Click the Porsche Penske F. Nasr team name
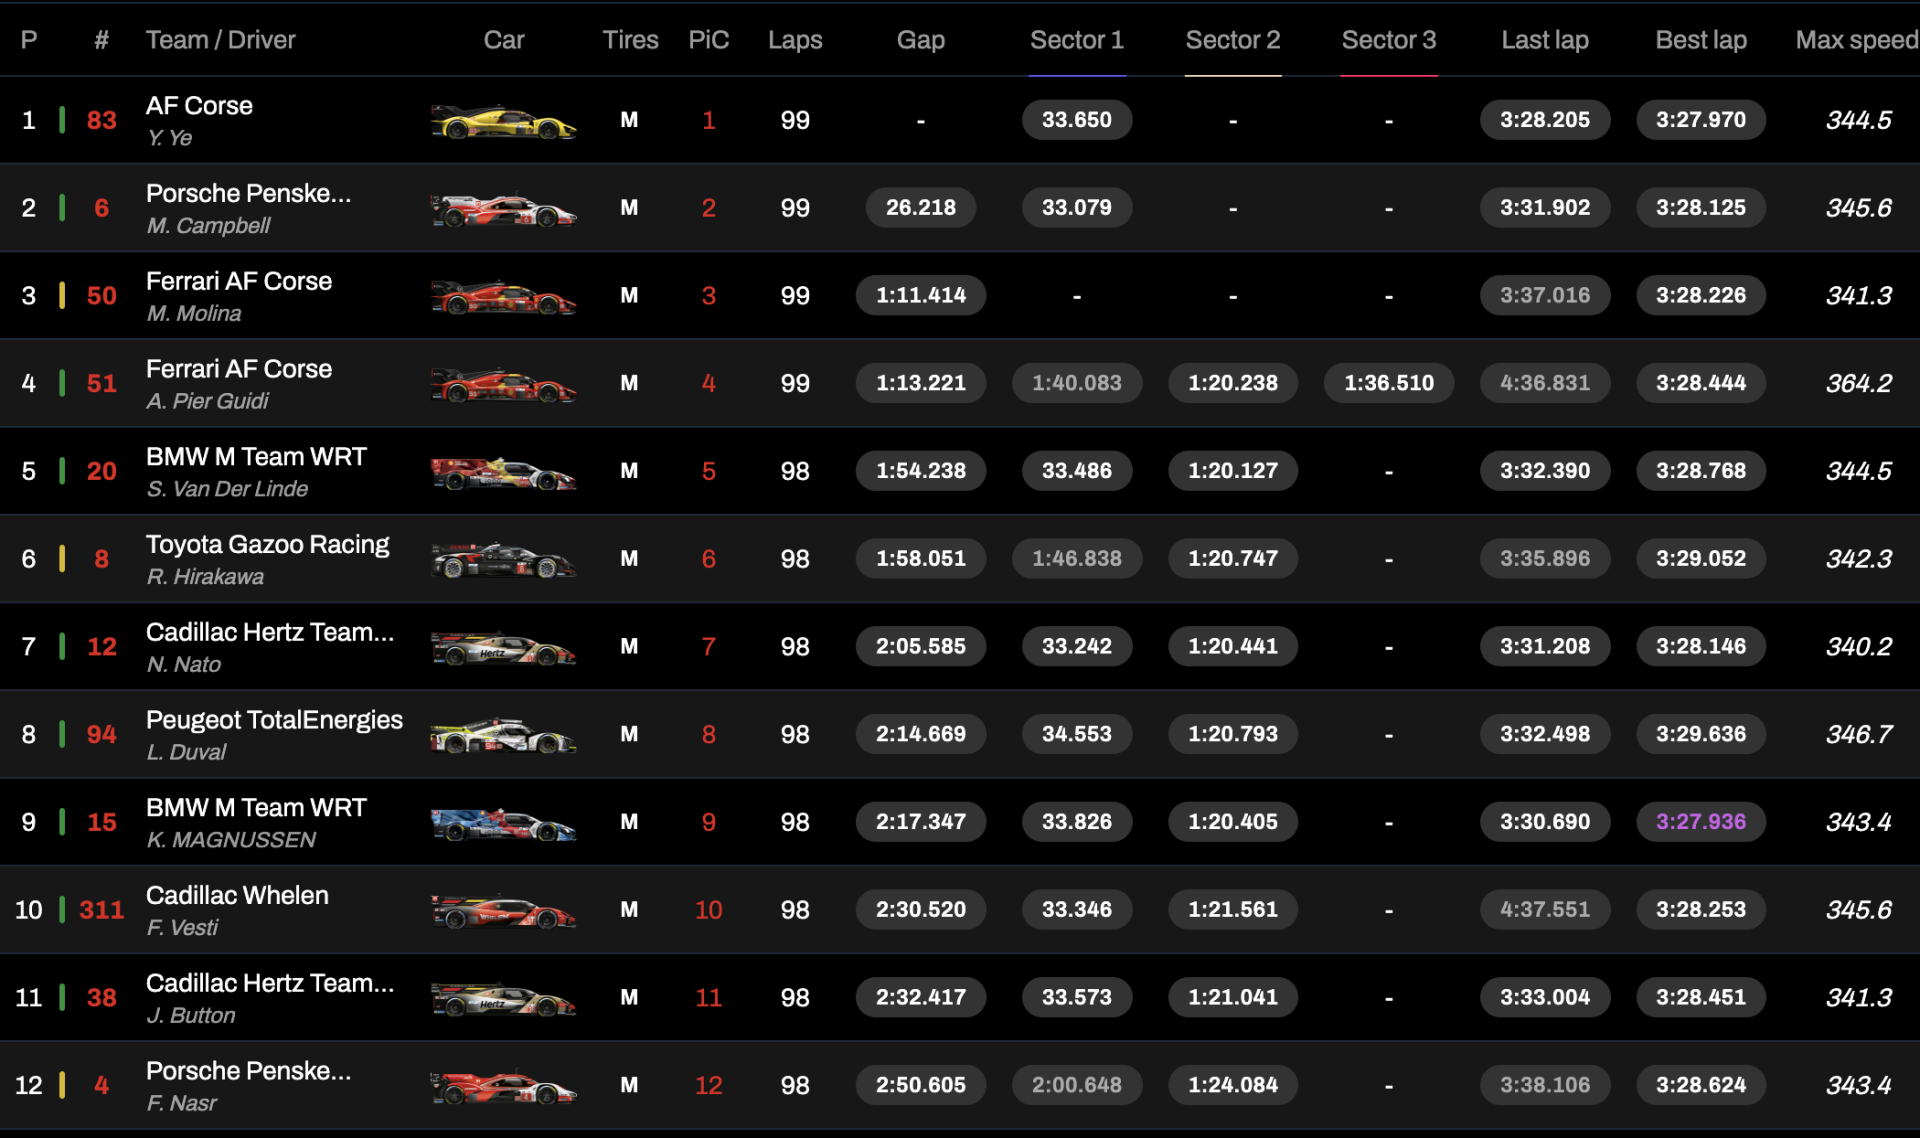Viewport: 1920px width, 1138px height. (248, 1071)
